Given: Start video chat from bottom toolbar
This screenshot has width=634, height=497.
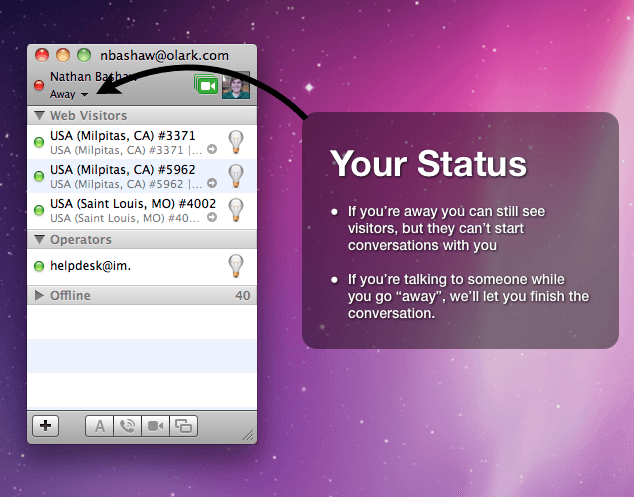Looking at the screenshot, I should (156, 425).
